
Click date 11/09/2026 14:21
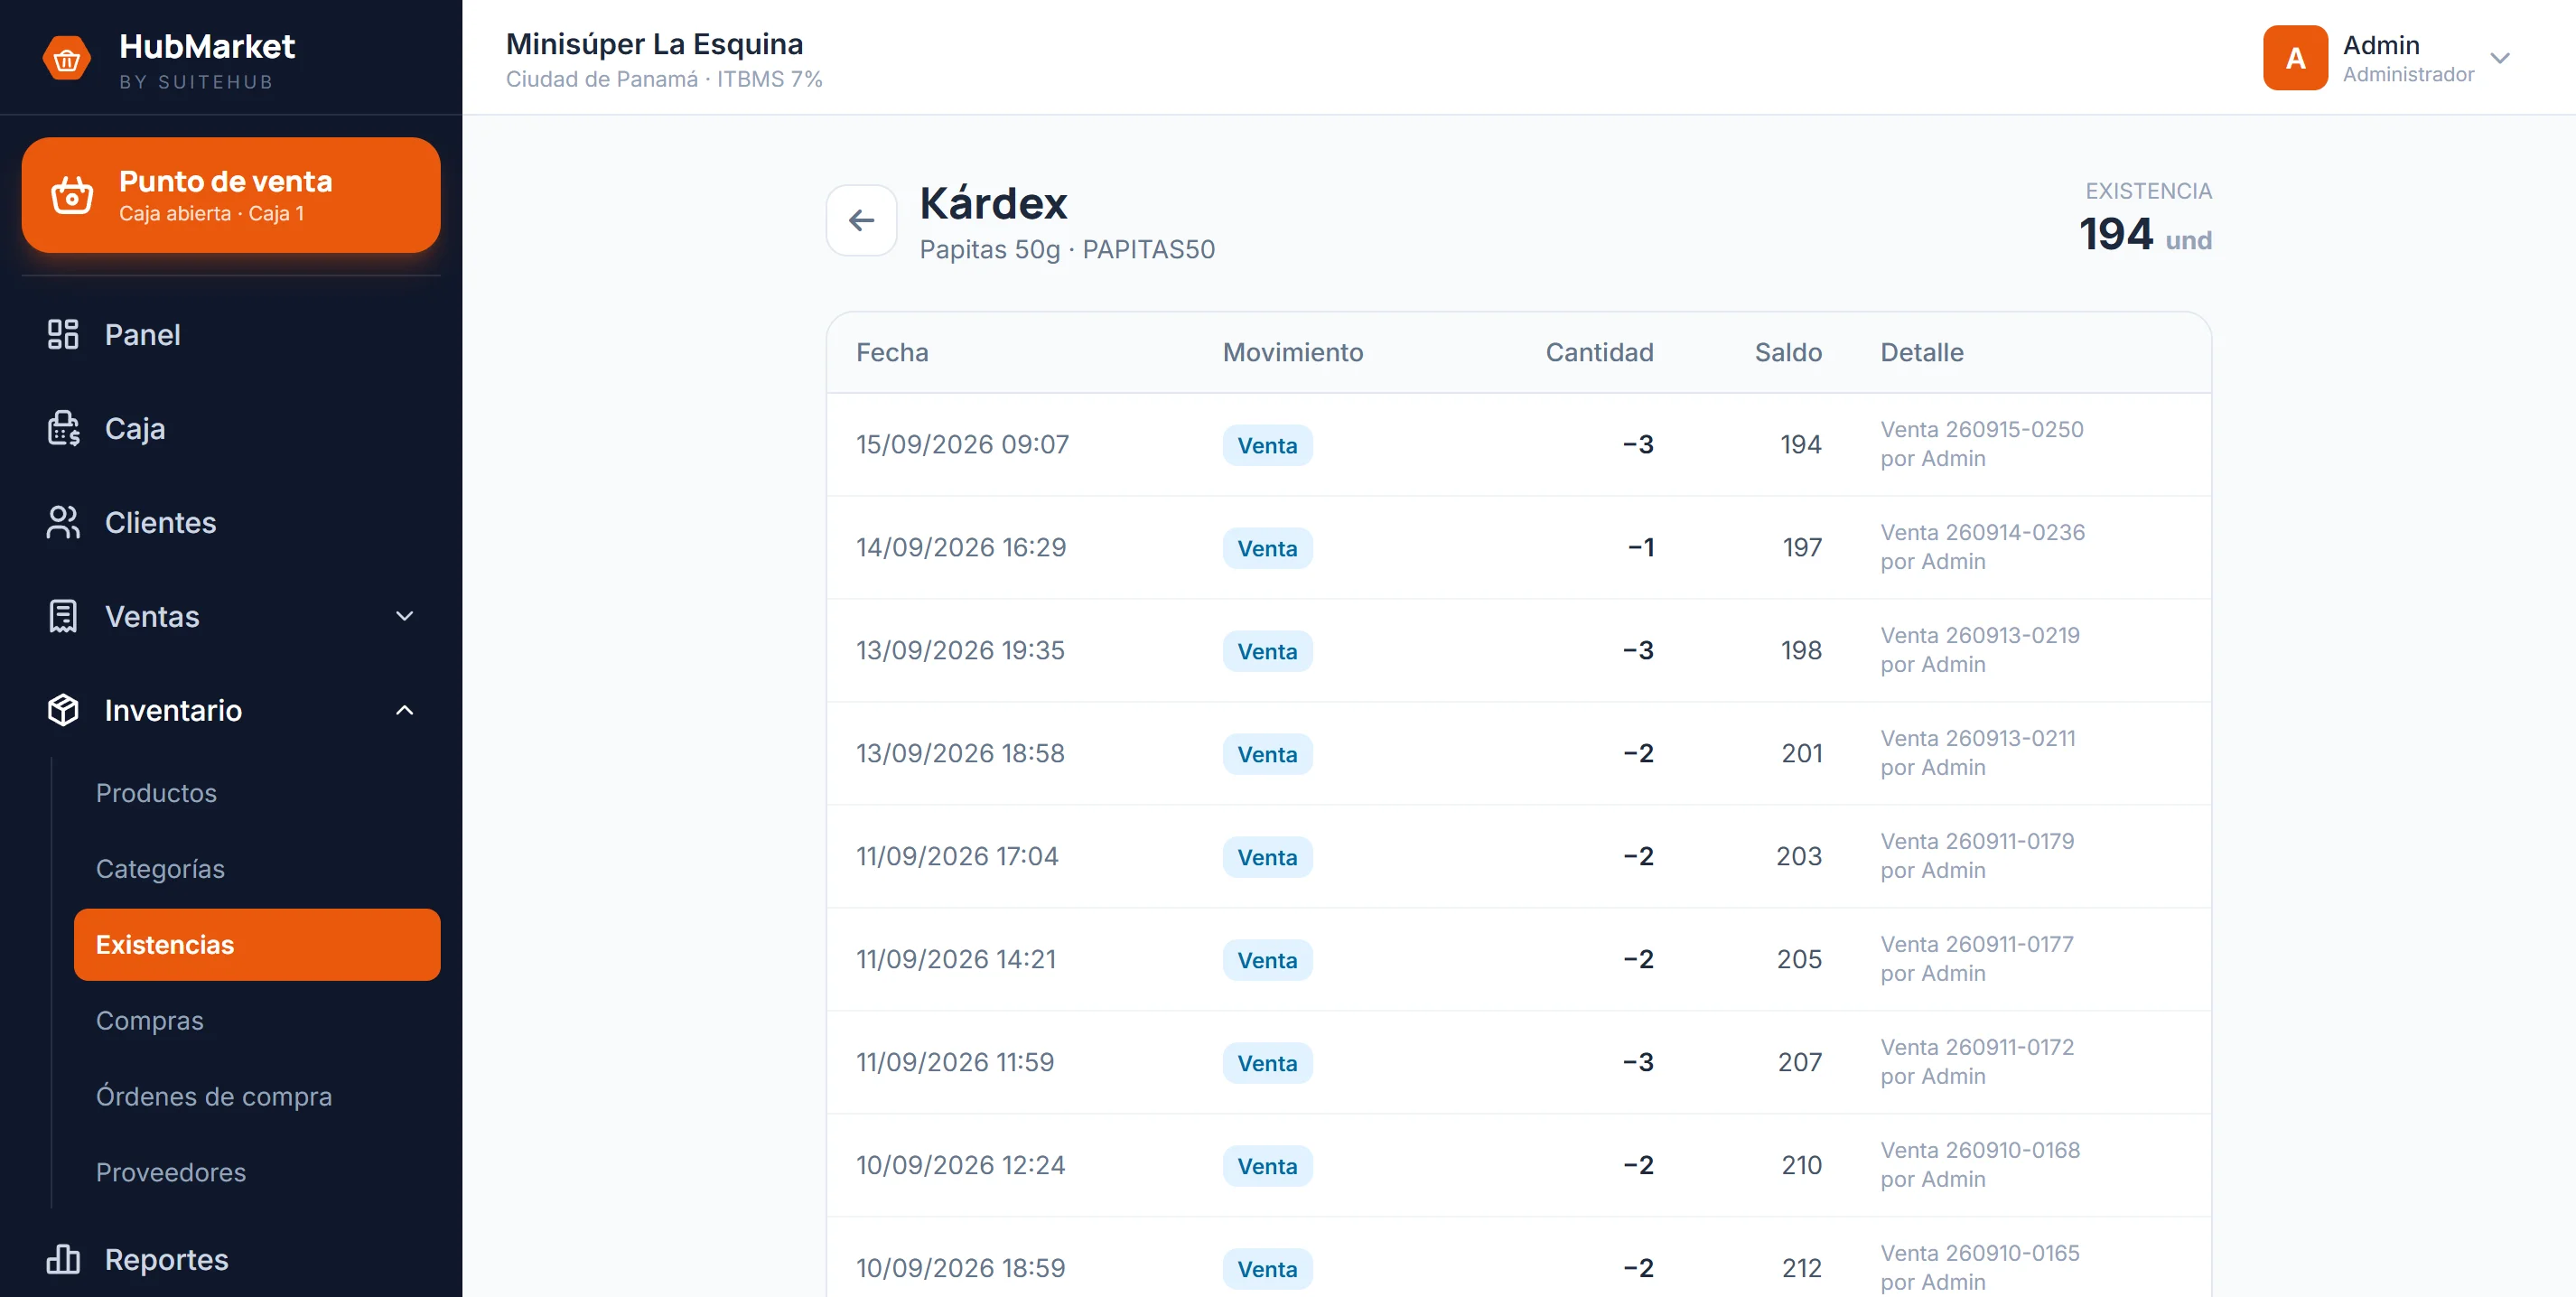pyautogui.click(x=955, y=959)
